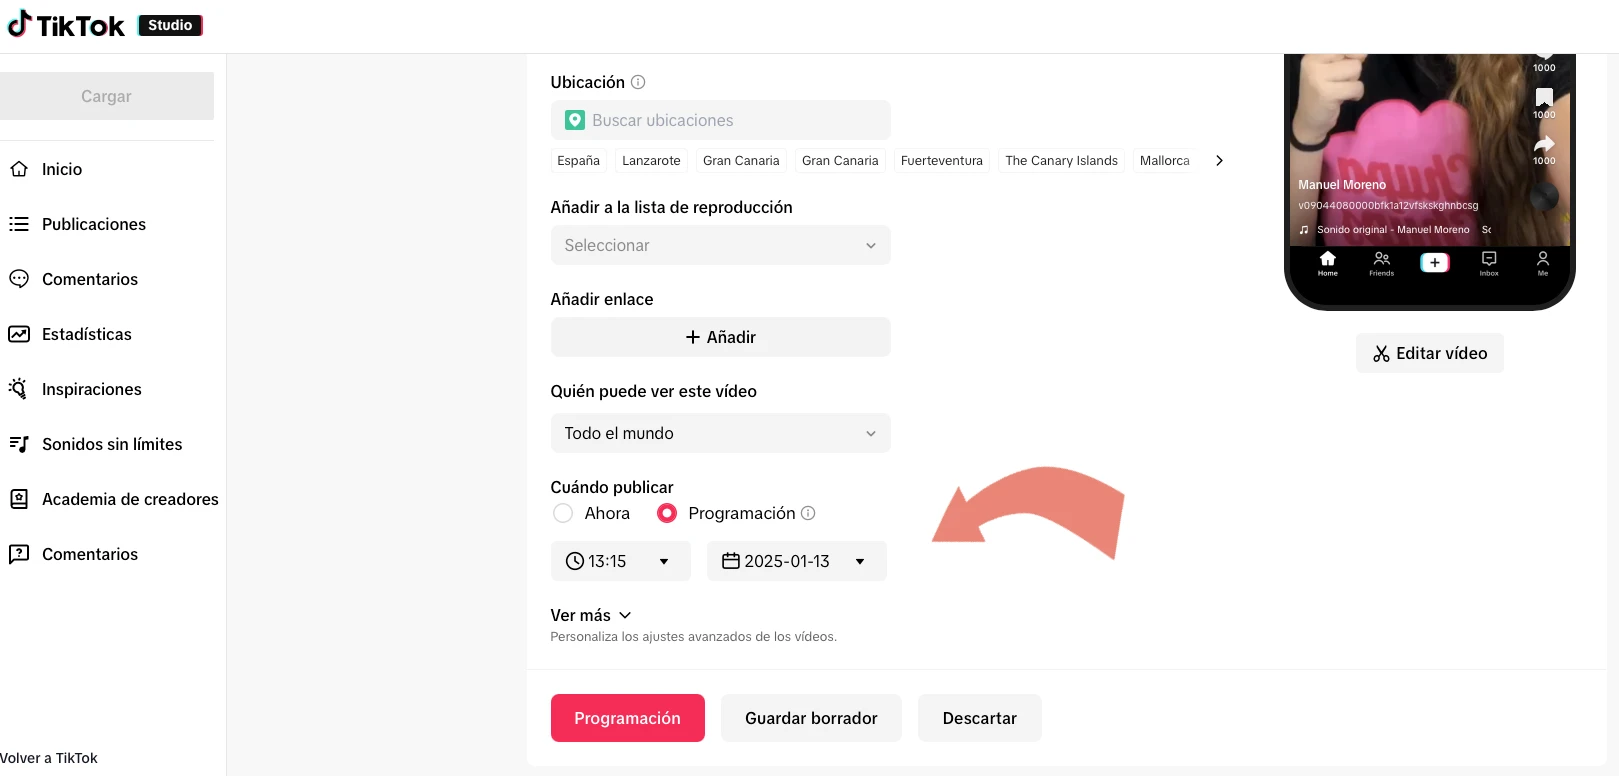This screenshot has height=776, width=1619.
Task: Open the 2025-01-13 date dropdown
Action: click(x=796, y=561)
